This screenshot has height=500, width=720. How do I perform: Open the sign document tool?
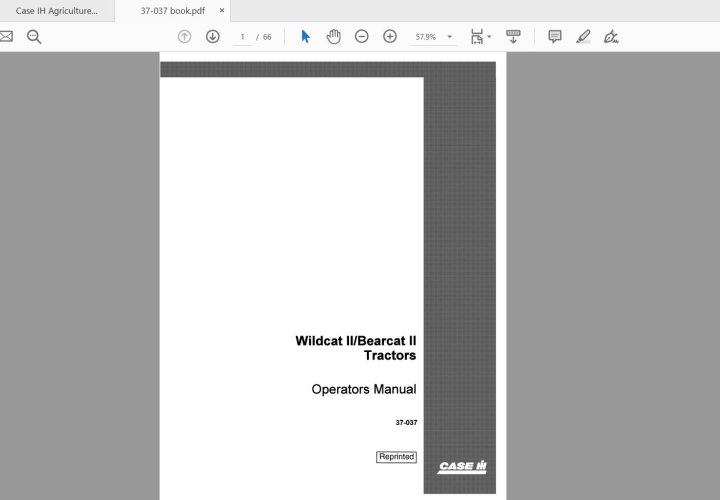pos(611,36)
